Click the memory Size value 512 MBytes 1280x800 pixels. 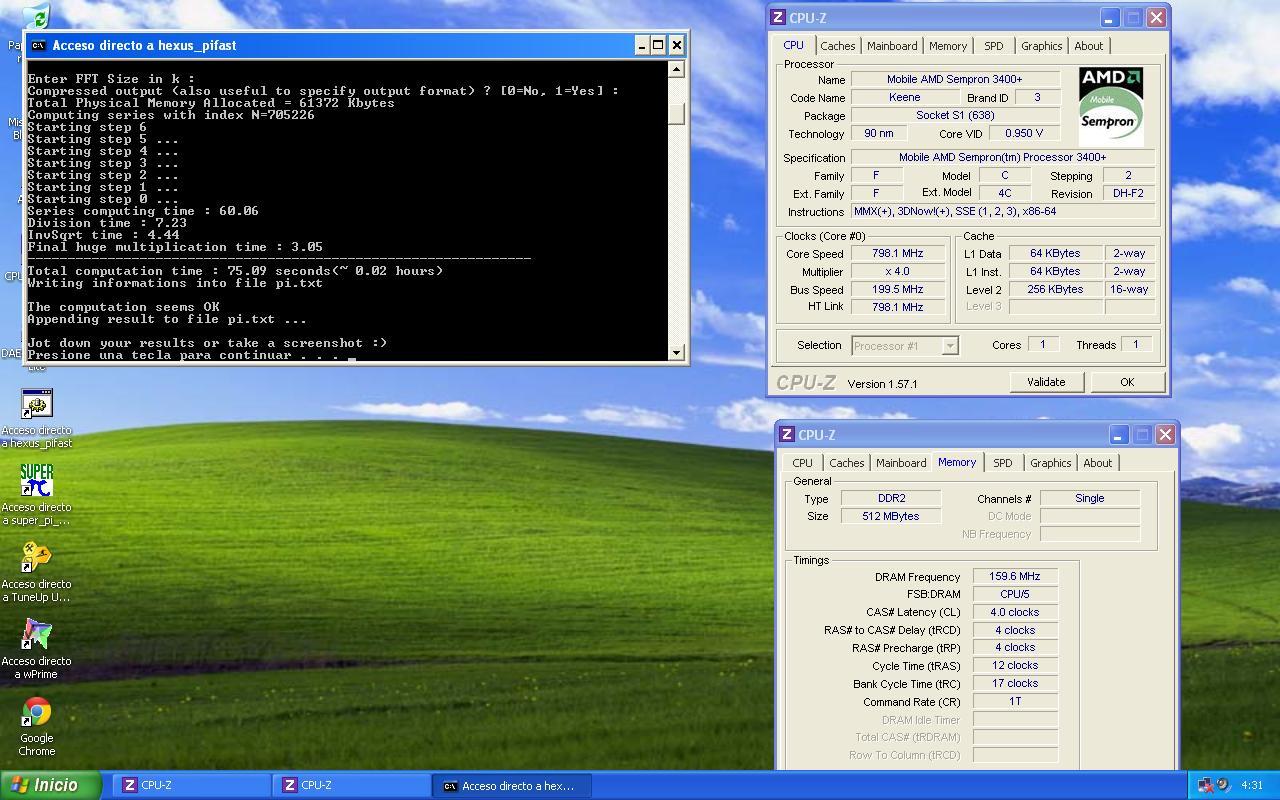point(891,516)
